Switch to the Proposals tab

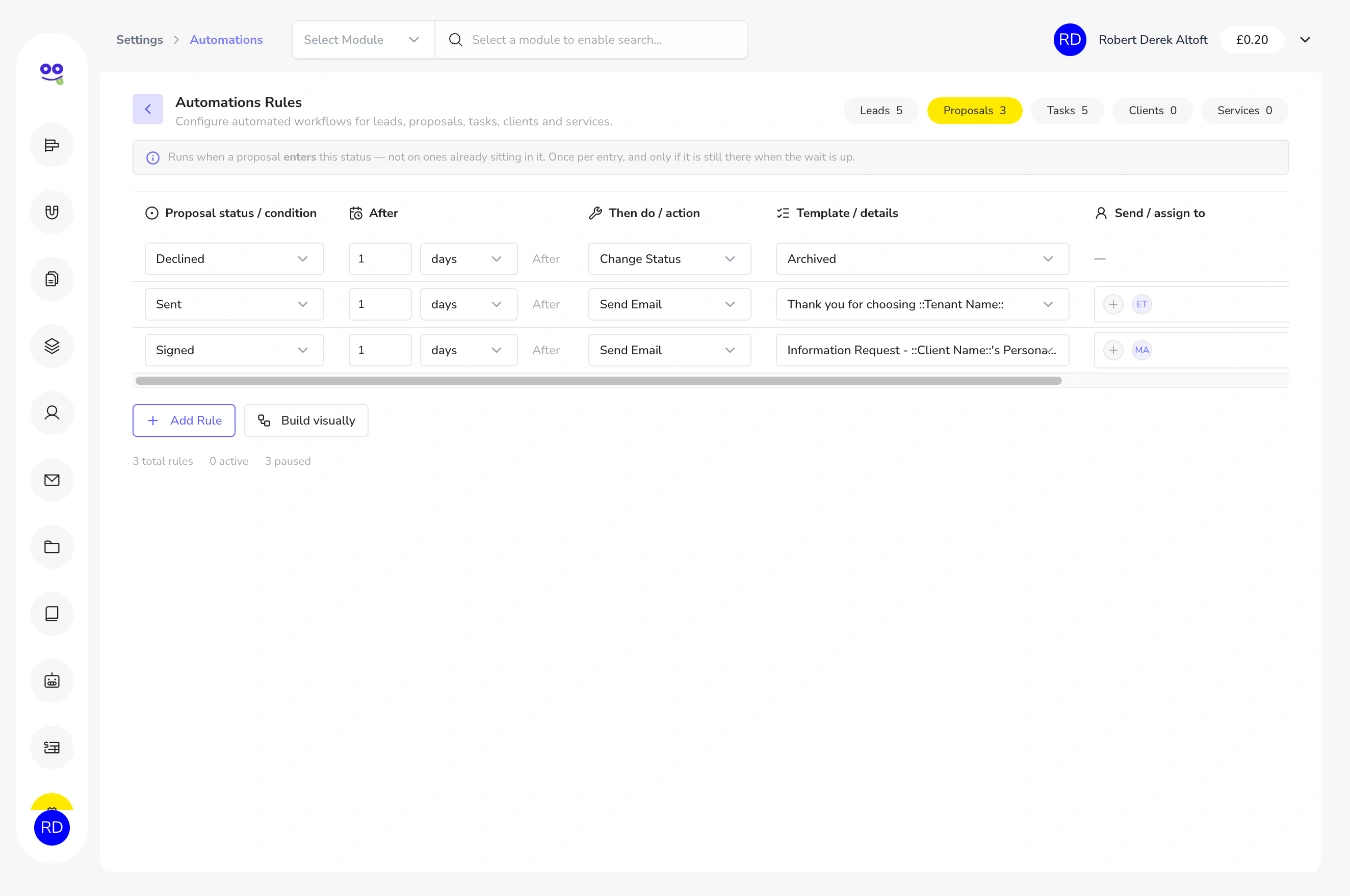[975, 110]
